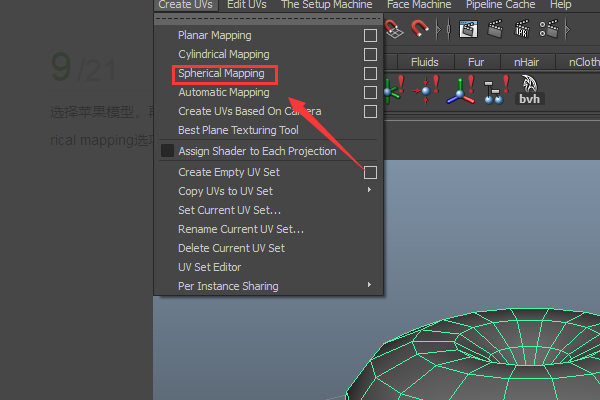Screen dimensions: 600x400
Task: Open the Create UVs menu
Action: pos(186,5)
